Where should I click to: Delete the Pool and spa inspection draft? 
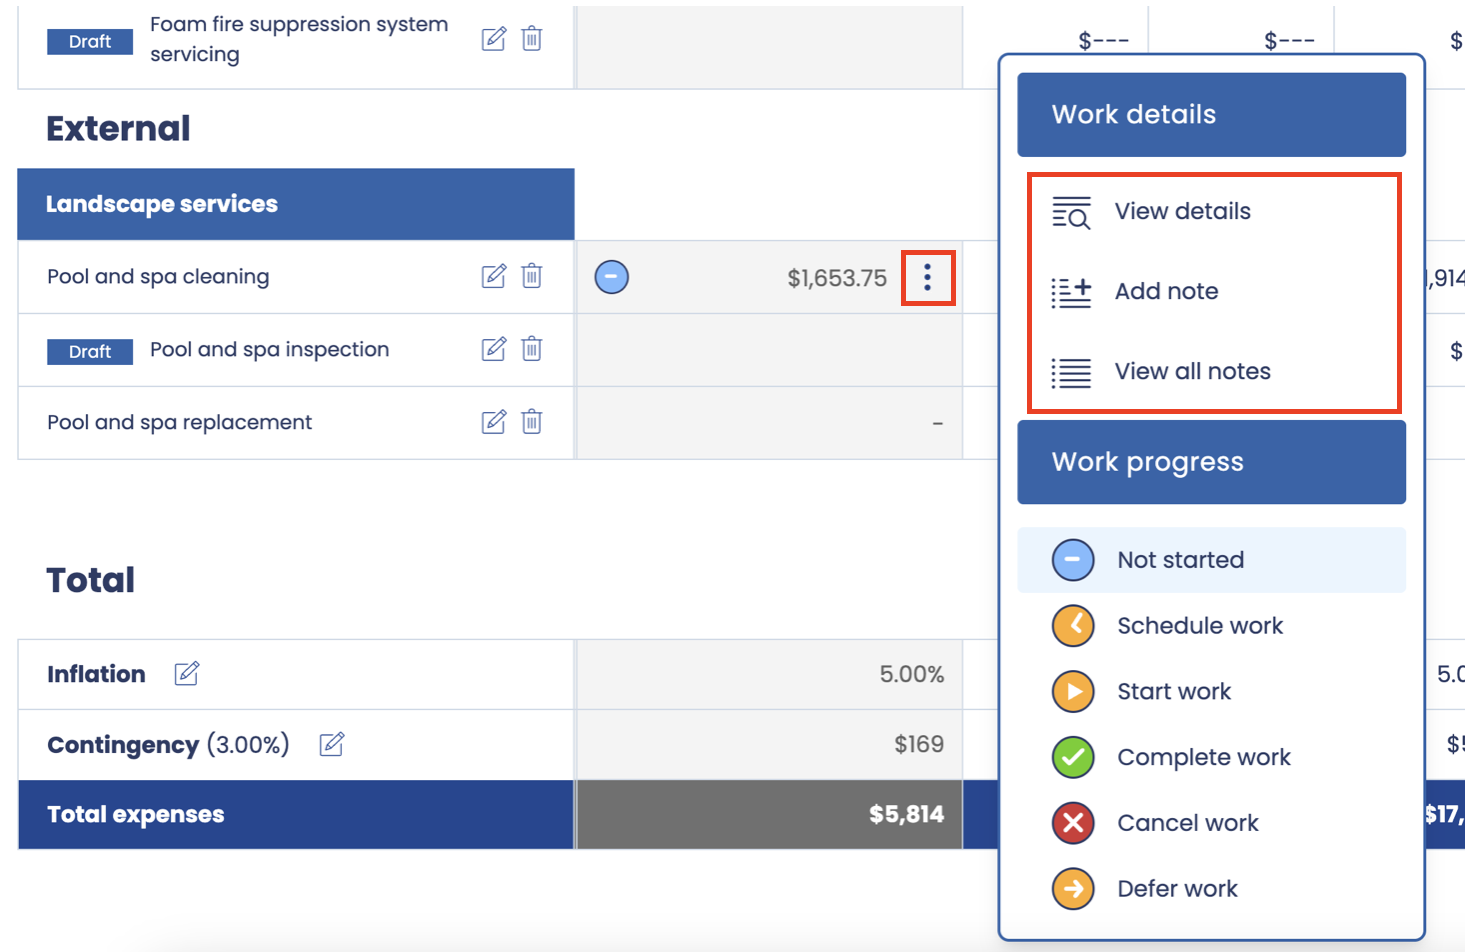[x=532, y=349]
